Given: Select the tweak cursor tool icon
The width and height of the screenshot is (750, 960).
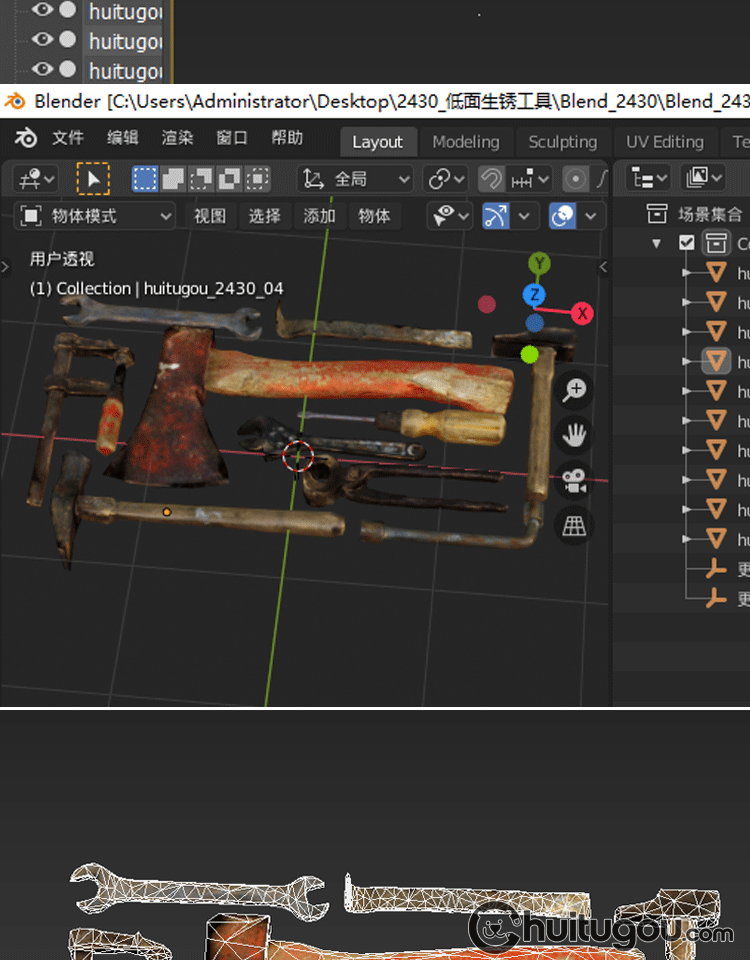Looking at the screenshot, I should pos(93,179).
